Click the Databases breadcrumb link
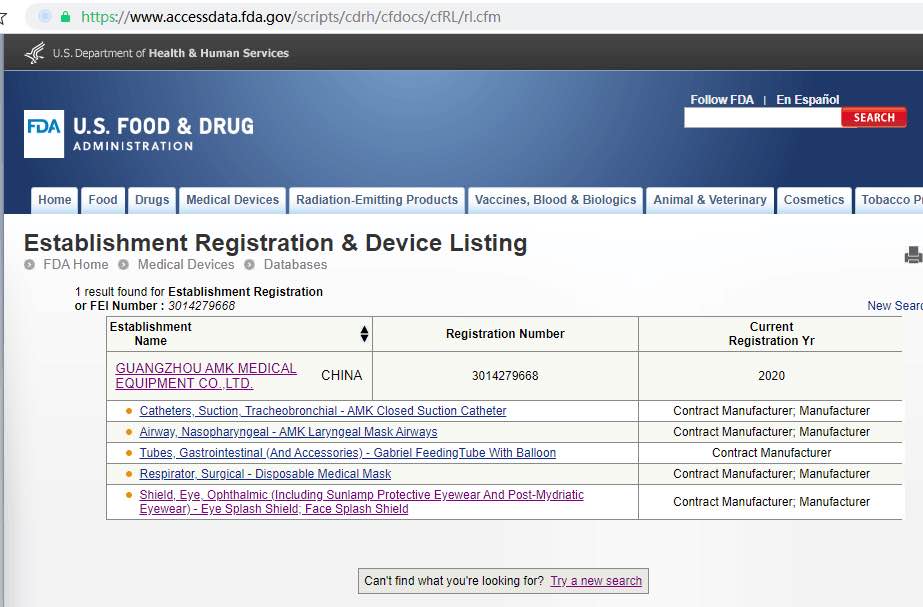 [295, 265]
